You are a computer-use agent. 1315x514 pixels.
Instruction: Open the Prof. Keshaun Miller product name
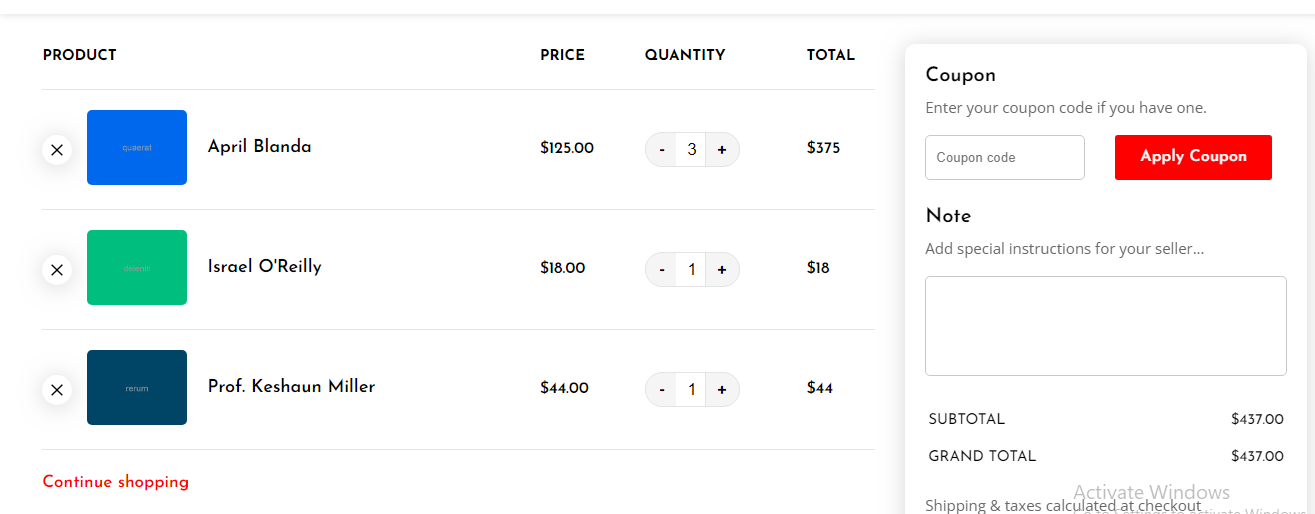291,386
